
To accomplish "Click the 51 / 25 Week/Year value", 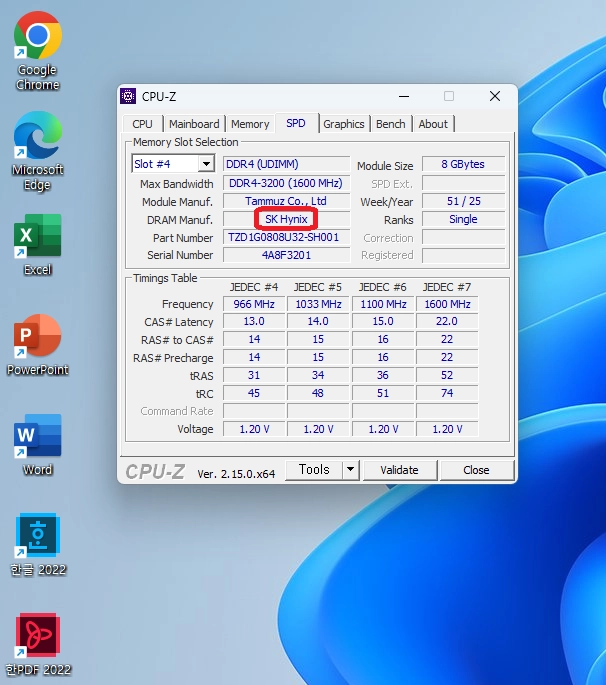I will (x=463, y=201).
